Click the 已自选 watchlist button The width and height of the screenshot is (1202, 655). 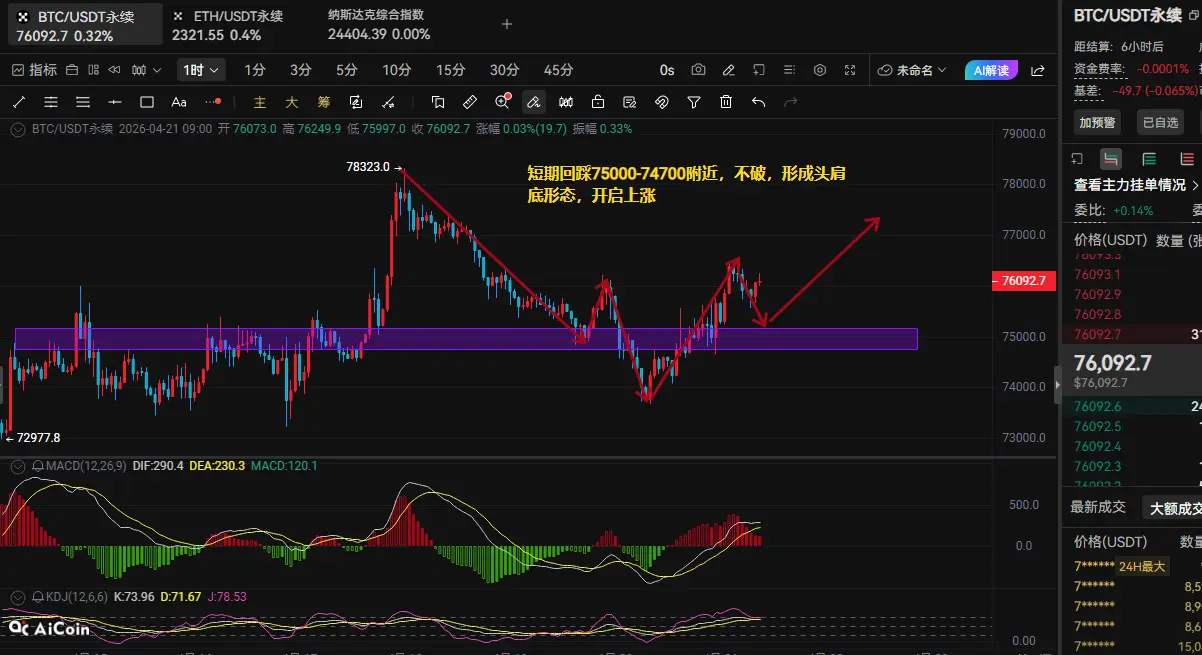1159,122
